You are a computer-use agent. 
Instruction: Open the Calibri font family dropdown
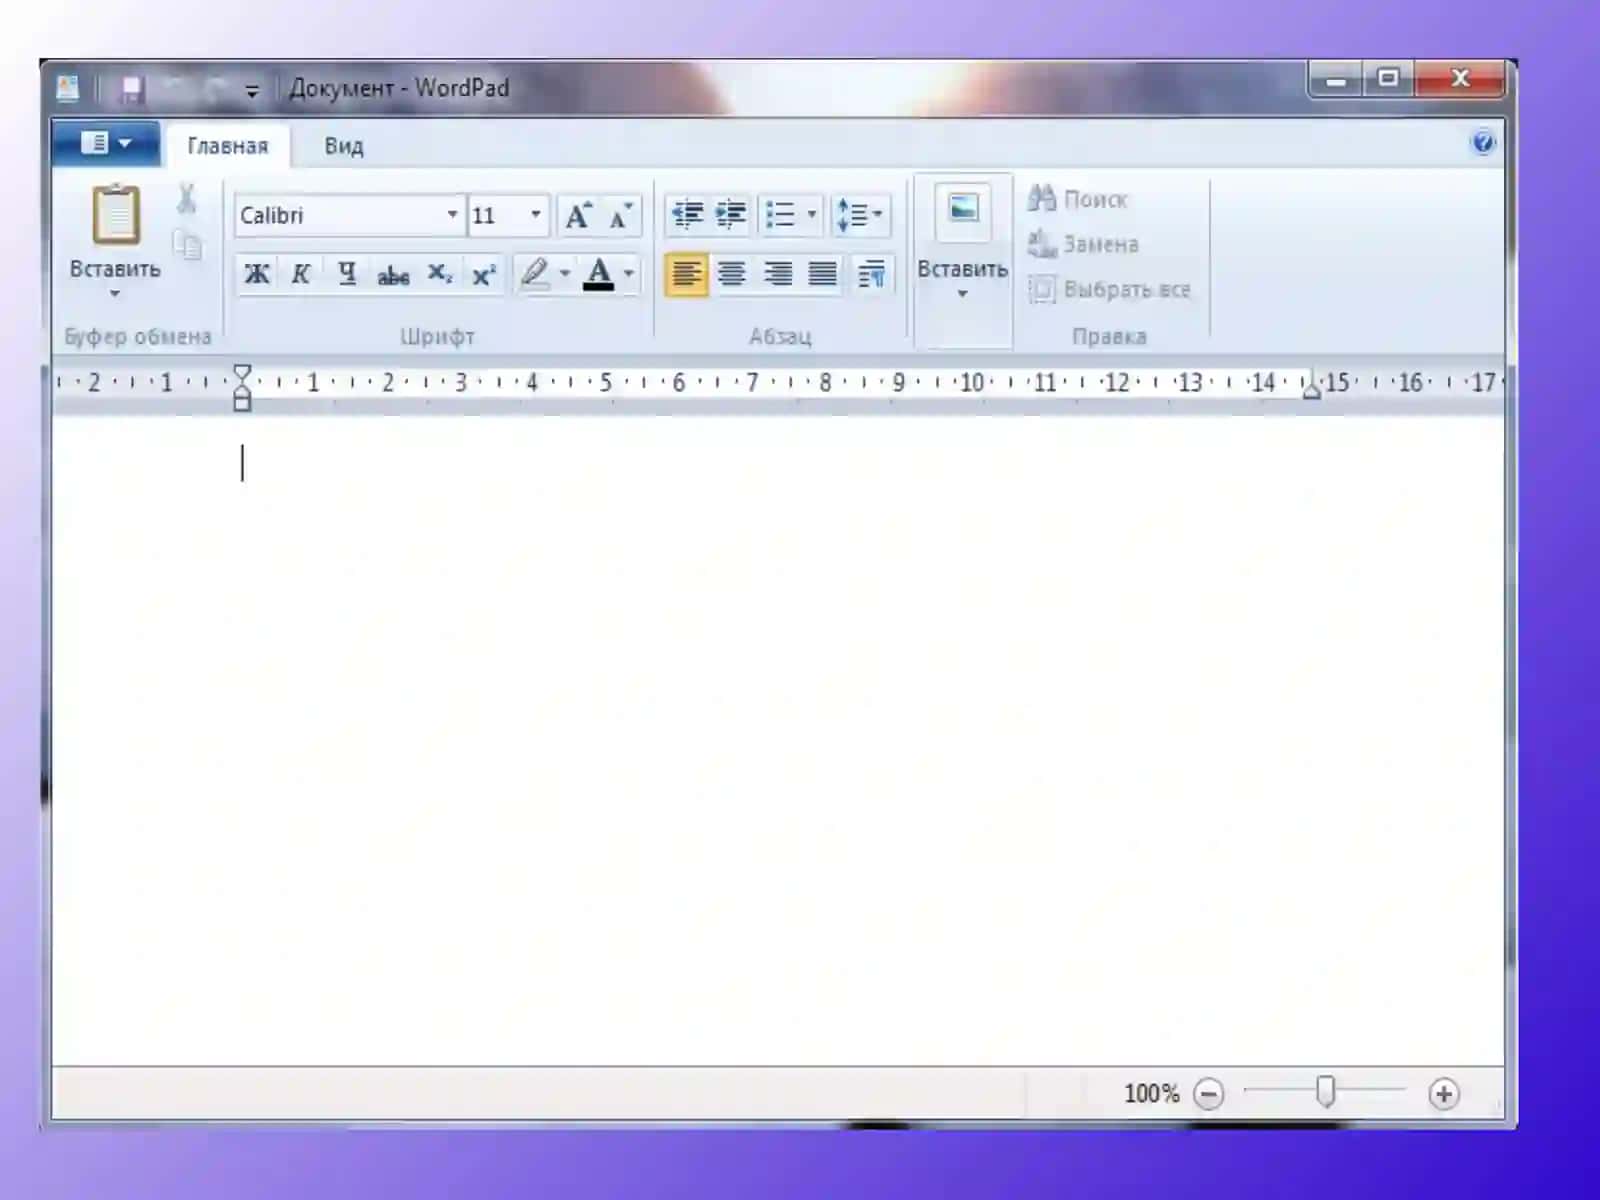click(452, 215)
